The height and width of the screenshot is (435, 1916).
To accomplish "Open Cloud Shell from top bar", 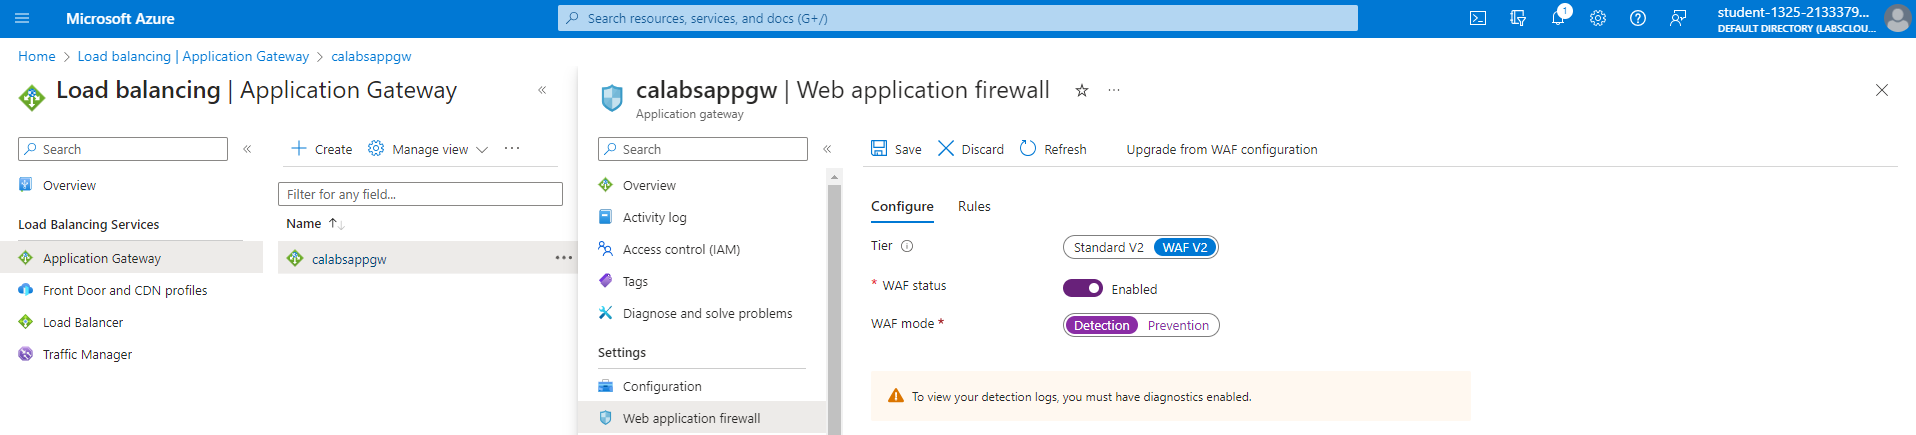I will point(1478,18).
